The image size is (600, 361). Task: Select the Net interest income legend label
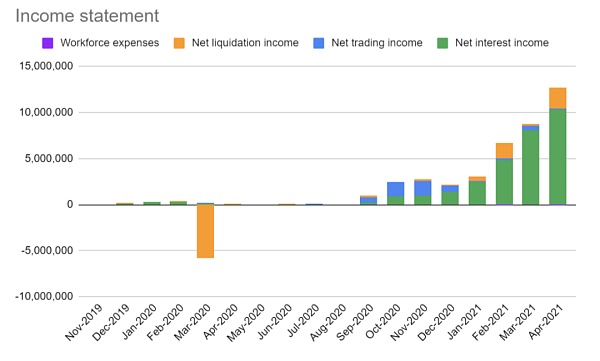[502, 42]
